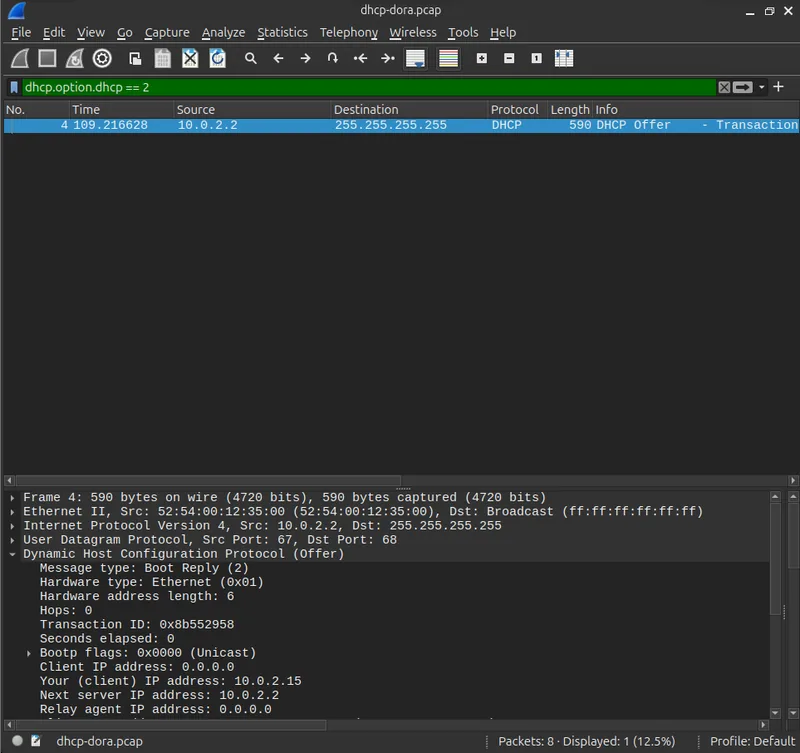This screenshot has width=800, height=753.
Task: Click the display filter bookmark icon
Action: (x=14, y=87)
